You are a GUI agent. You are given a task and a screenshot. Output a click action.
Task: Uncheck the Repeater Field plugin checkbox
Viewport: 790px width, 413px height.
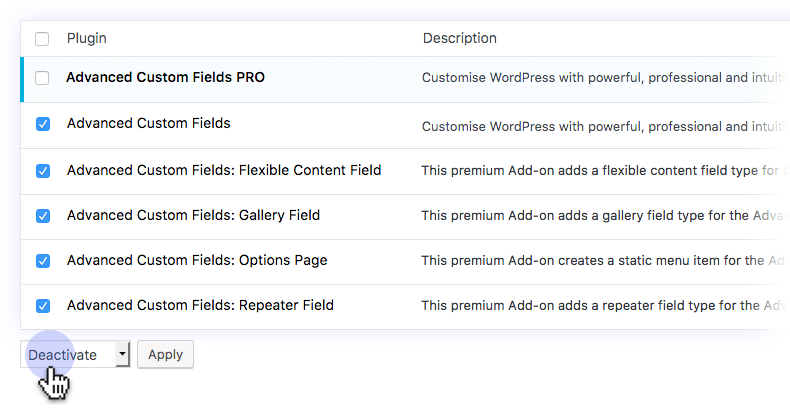(x=43, y=306)
